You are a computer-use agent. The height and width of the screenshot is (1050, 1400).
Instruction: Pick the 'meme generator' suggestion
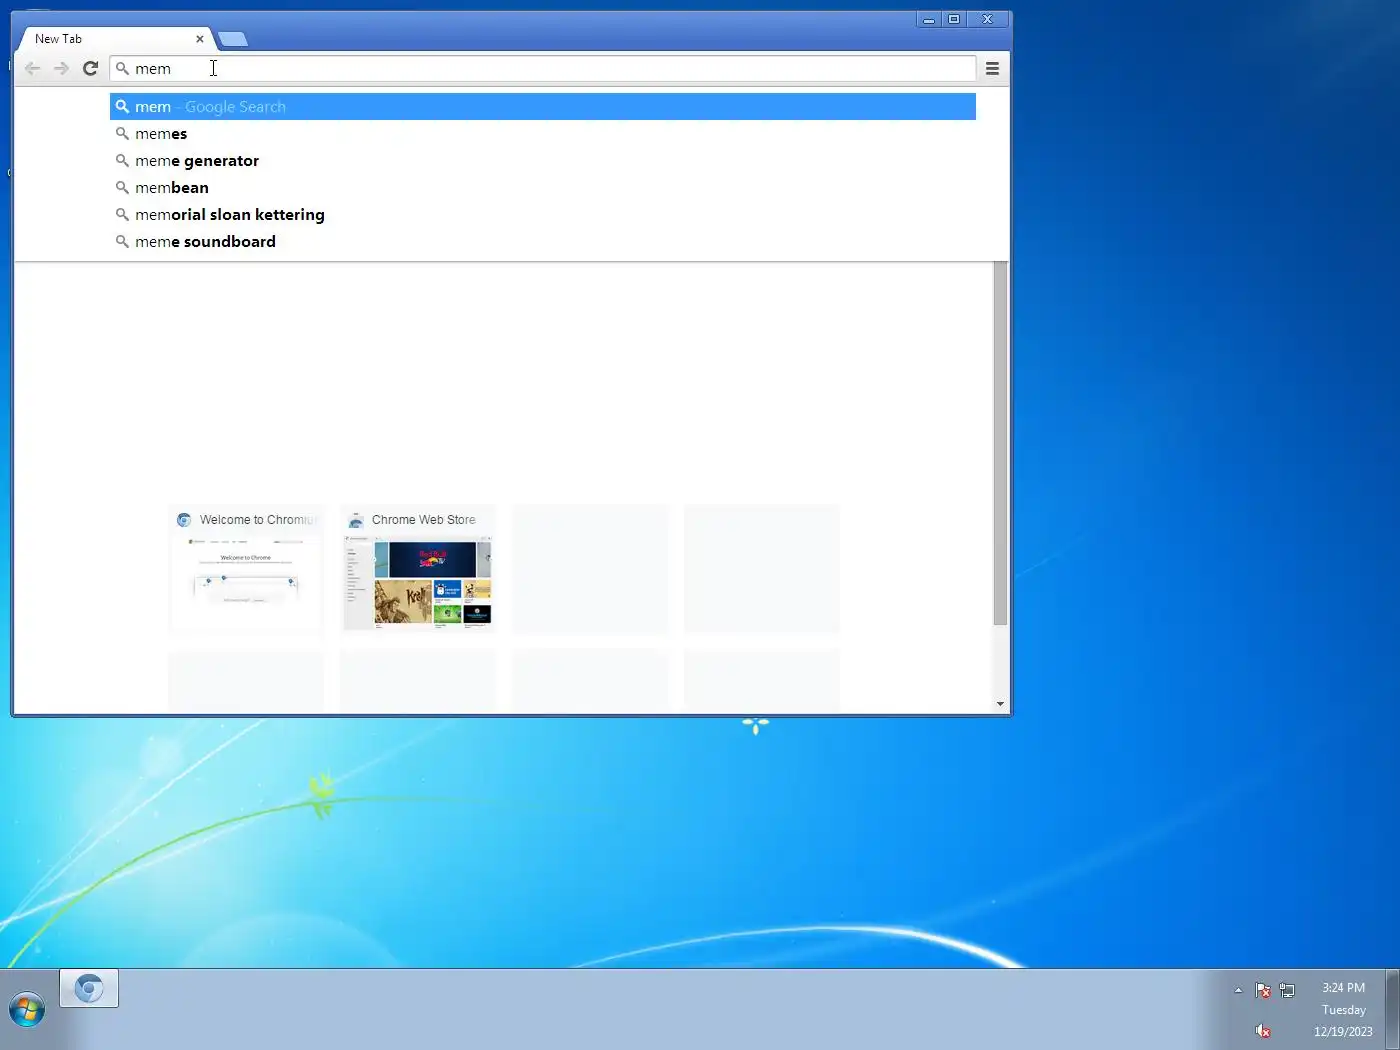pos(542,160)
